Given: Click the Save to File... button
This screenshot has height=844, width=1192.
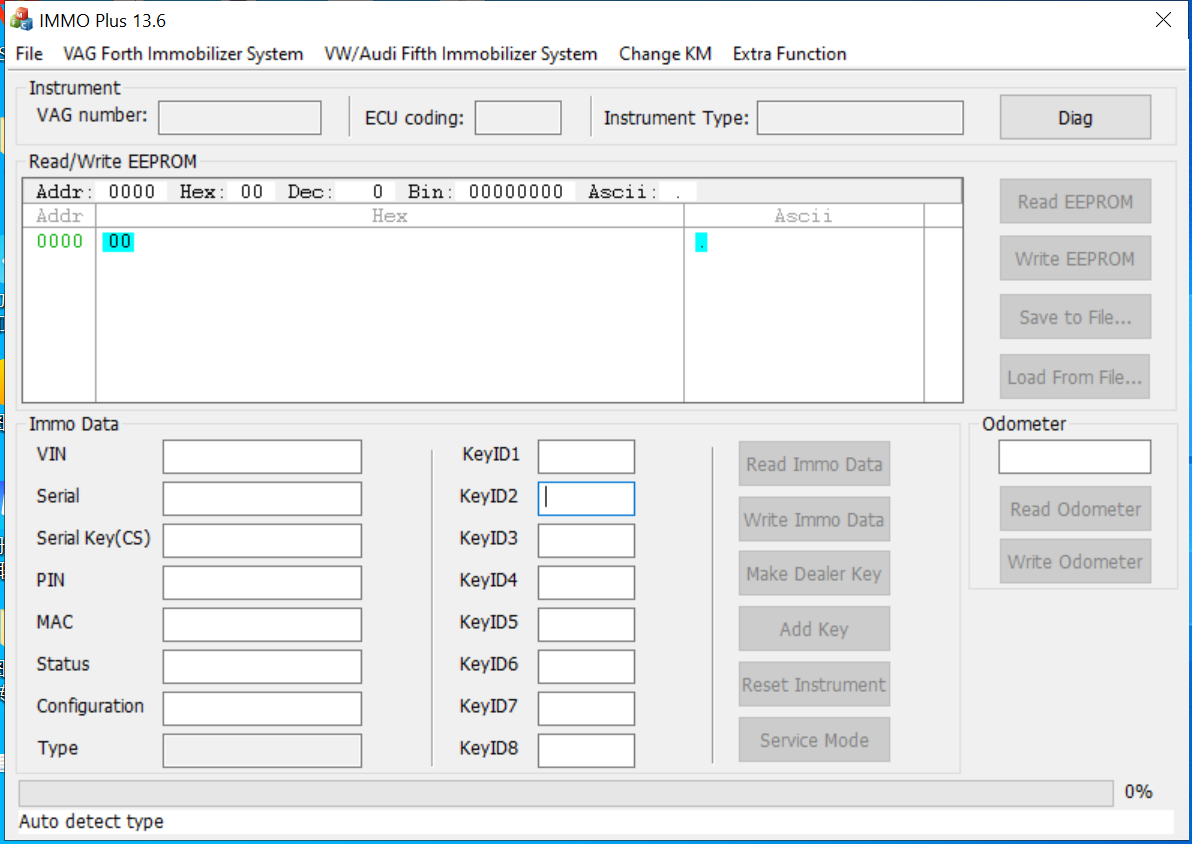Looking at the screenshot, I should 1075,317.
